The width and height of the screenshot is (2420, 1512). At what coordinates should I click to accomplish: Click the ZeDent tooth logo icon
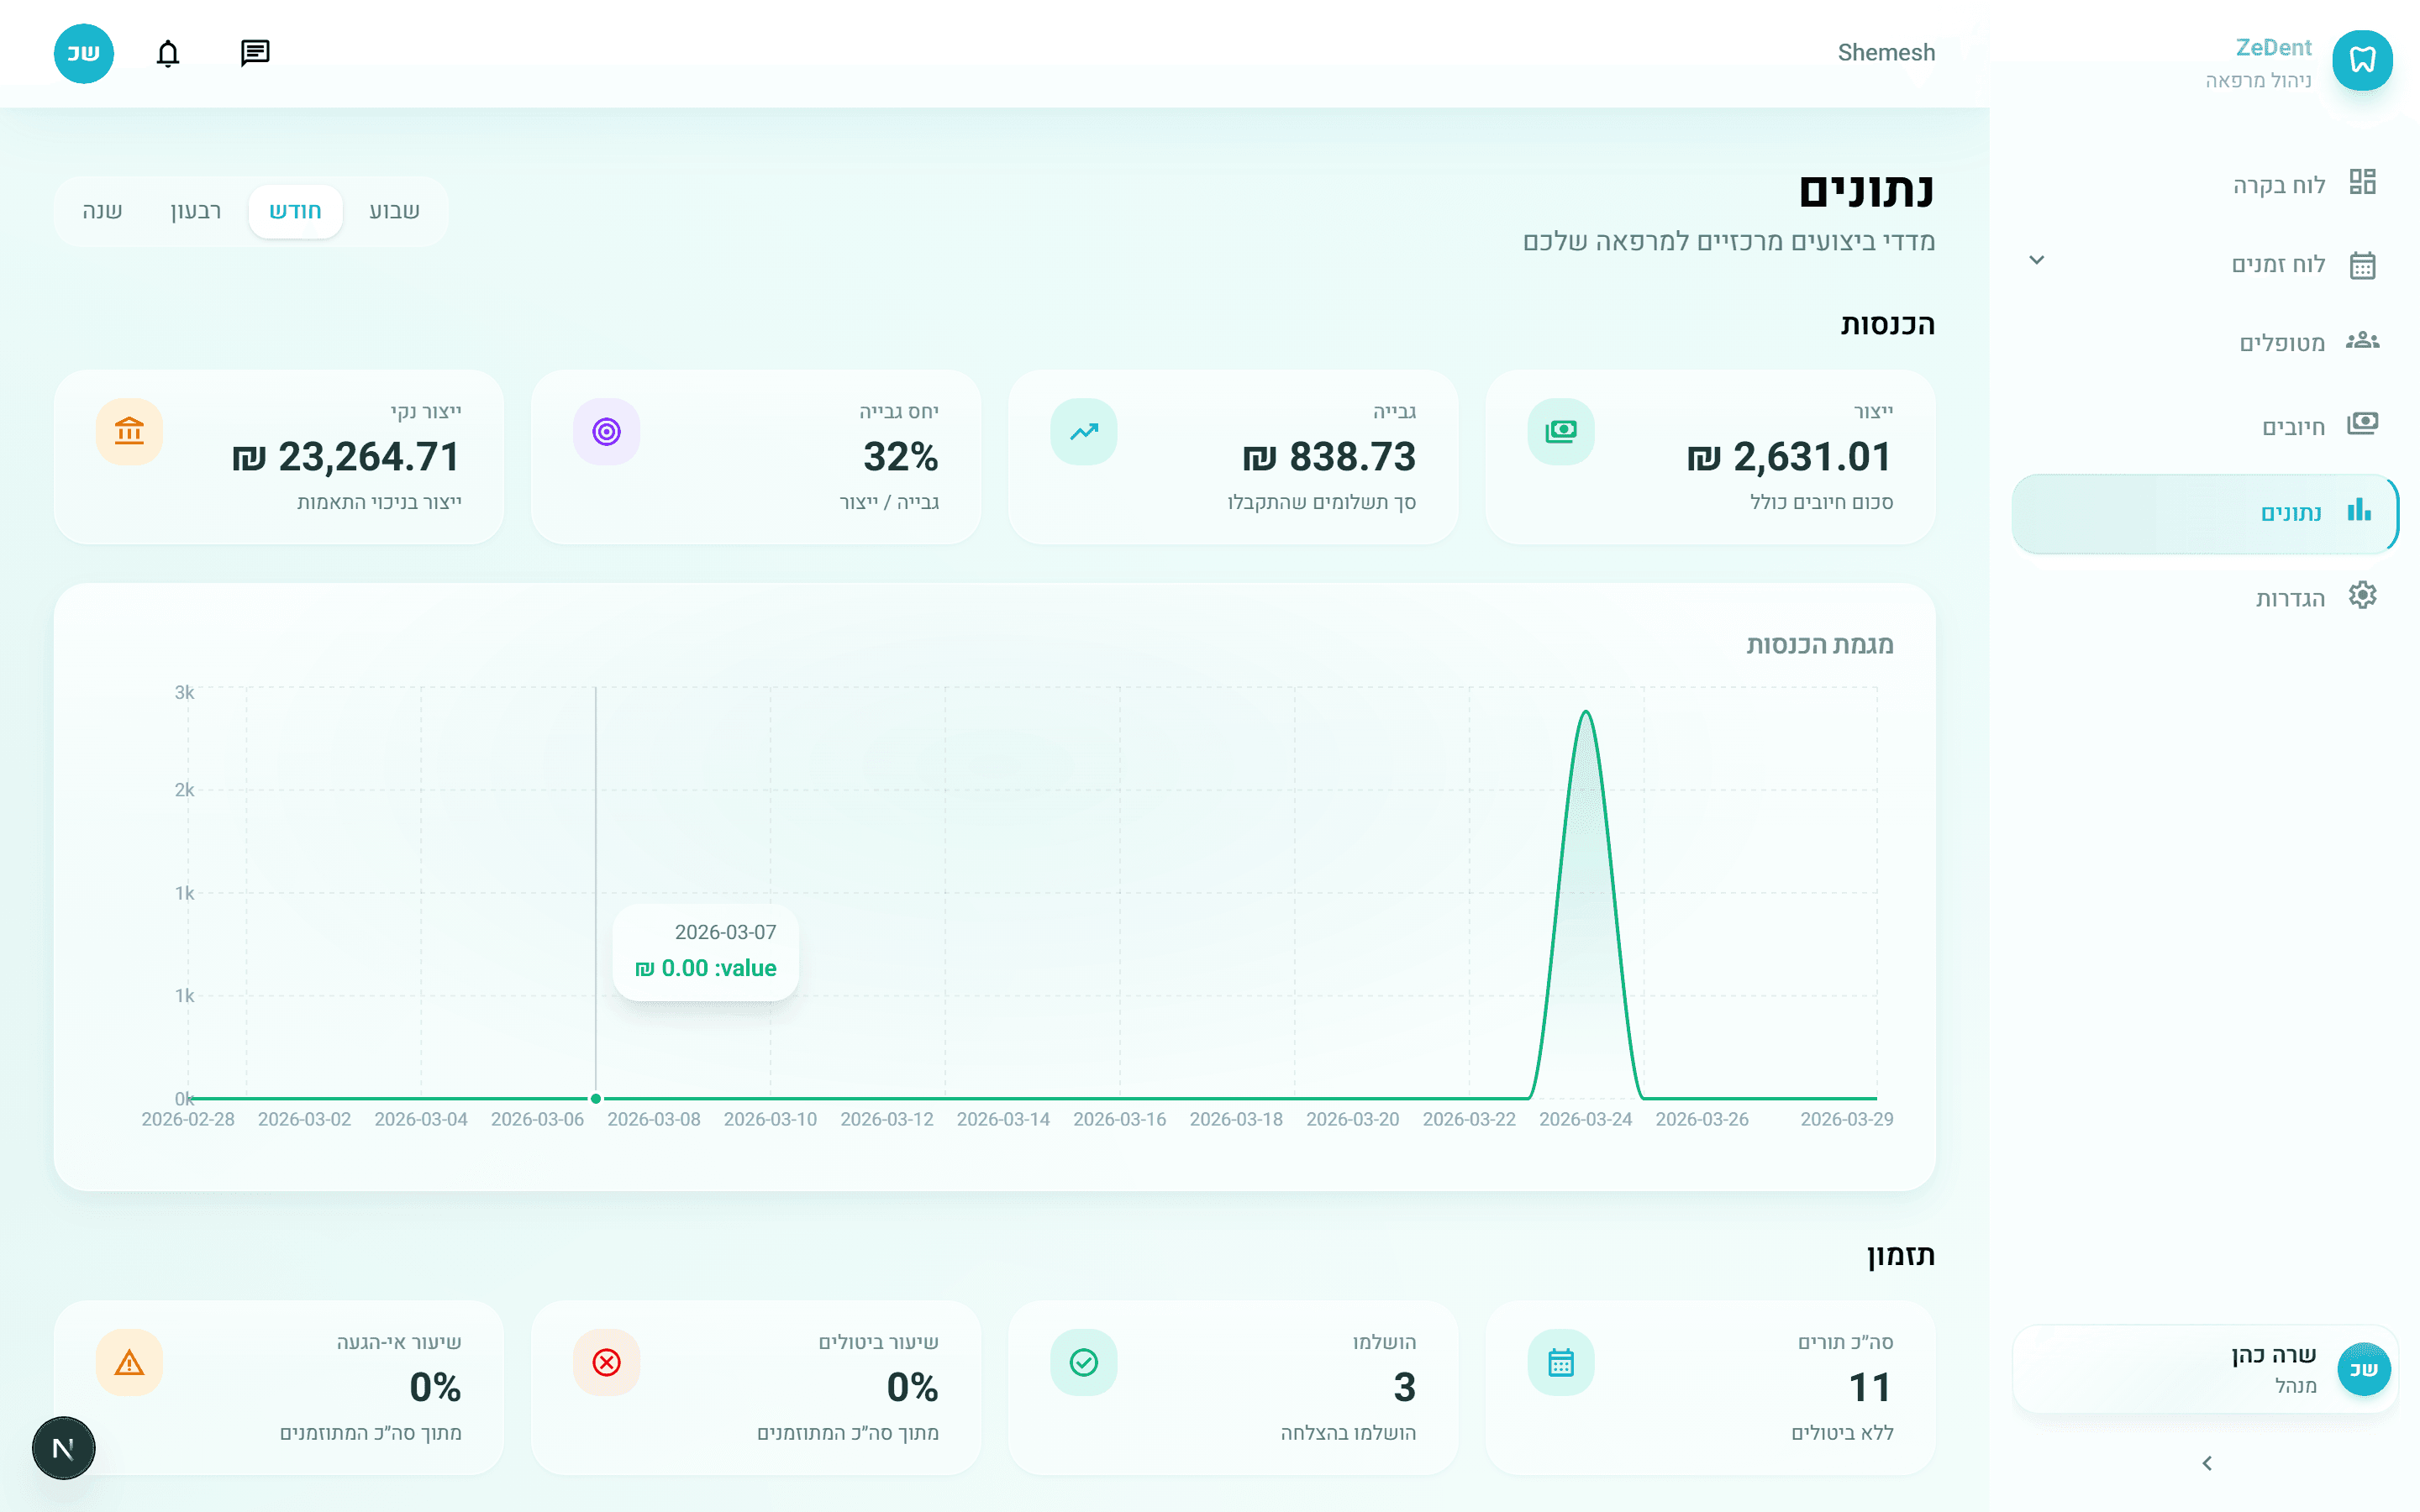click(2361, 60)
